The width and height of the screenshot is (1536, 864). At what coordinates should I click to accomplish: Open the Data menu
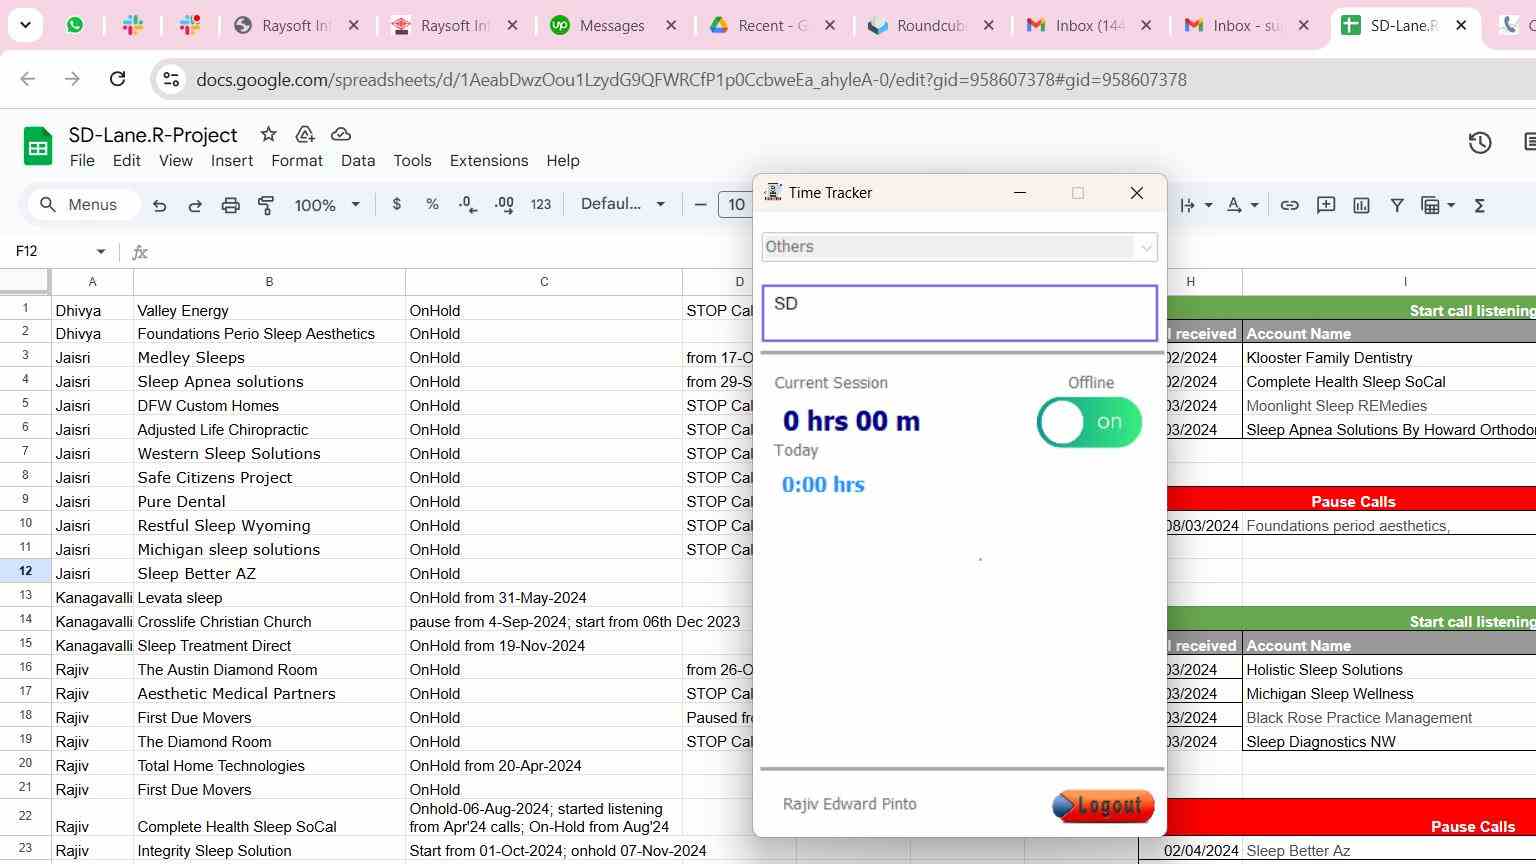[358, 160]
